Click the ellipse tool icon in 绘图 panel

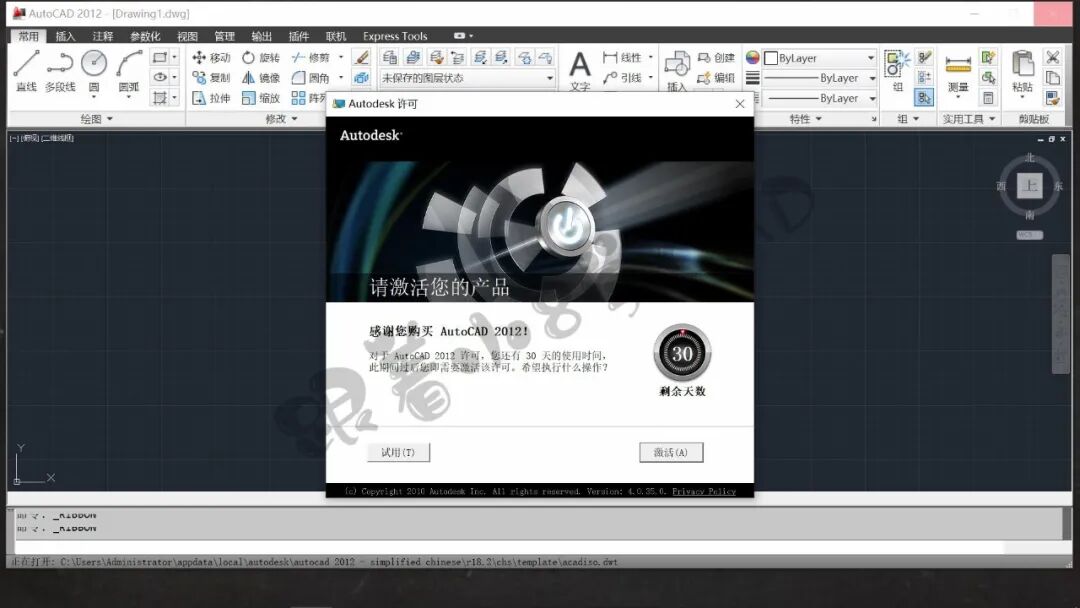click(x=160, y=77)
